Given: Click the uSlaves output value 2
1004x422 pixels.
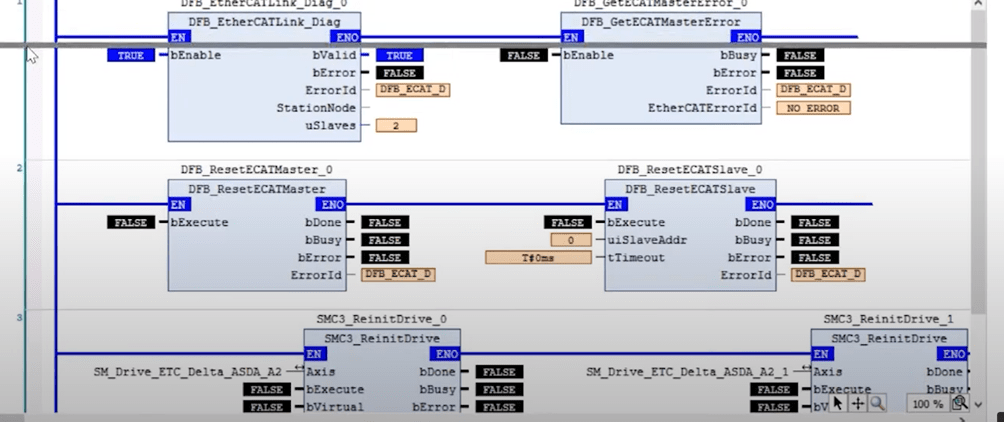Looking at the screenshot, I should [396, 125].
